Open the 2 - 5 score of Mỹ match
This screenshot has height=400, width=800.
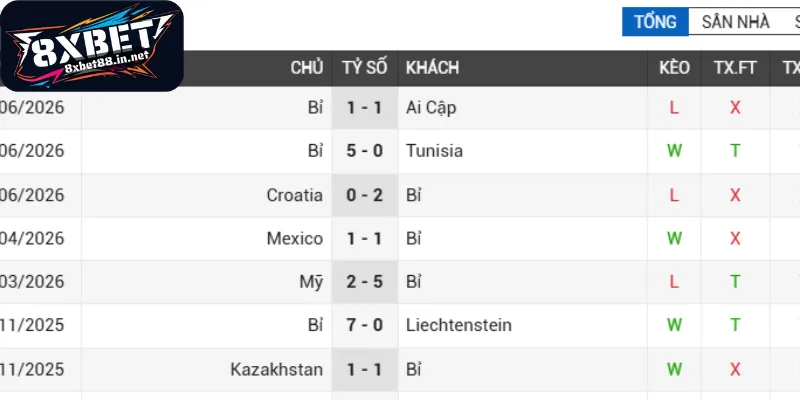pos(365,282)
